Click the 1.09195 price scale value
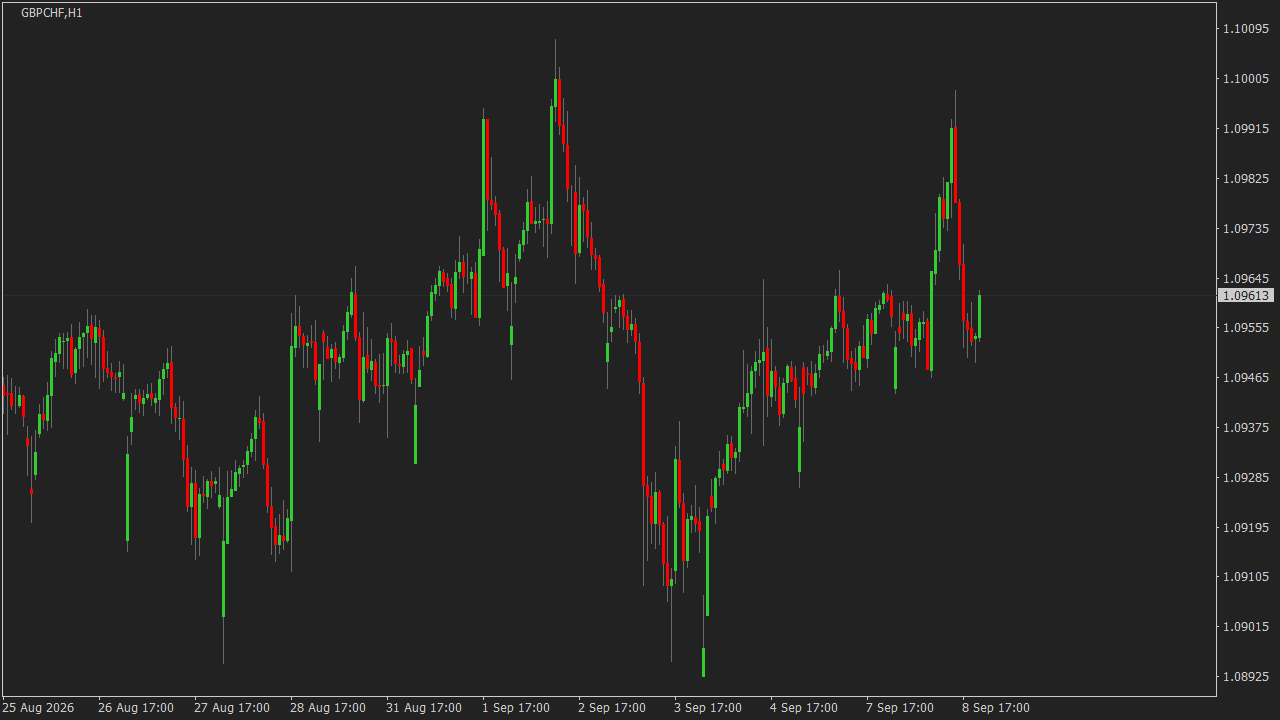 coord(1246,527)
